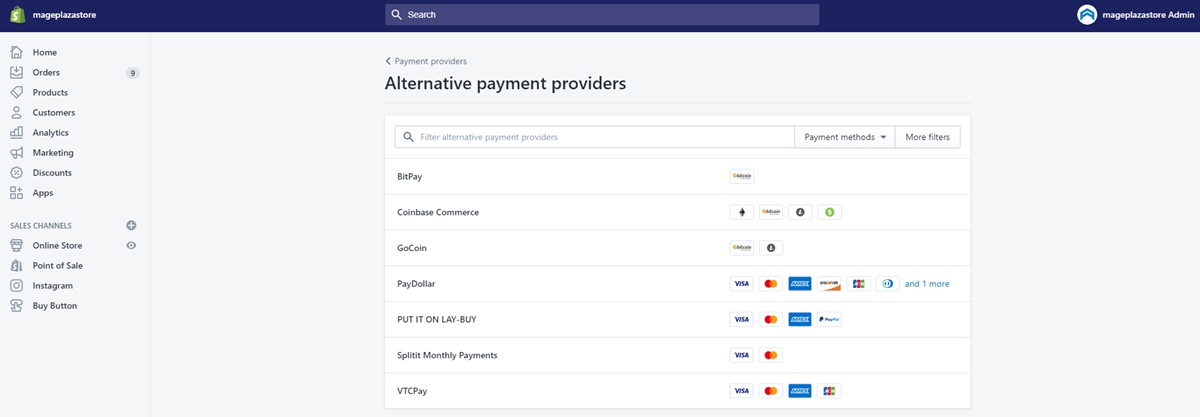Add a sales channel with plus icon
The height and width of the screenshot is (417, 1200).
click(x=131, y=226)
